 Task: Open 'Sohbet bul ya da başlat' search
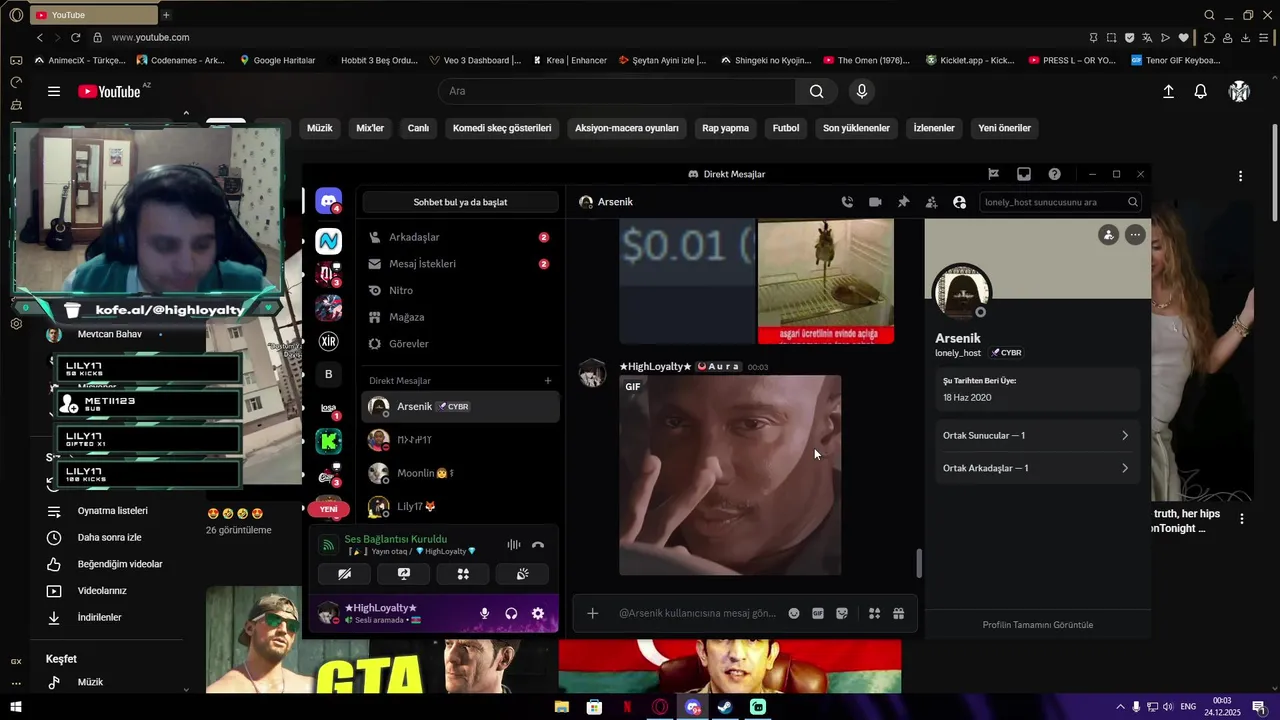(x=460, y=202)
